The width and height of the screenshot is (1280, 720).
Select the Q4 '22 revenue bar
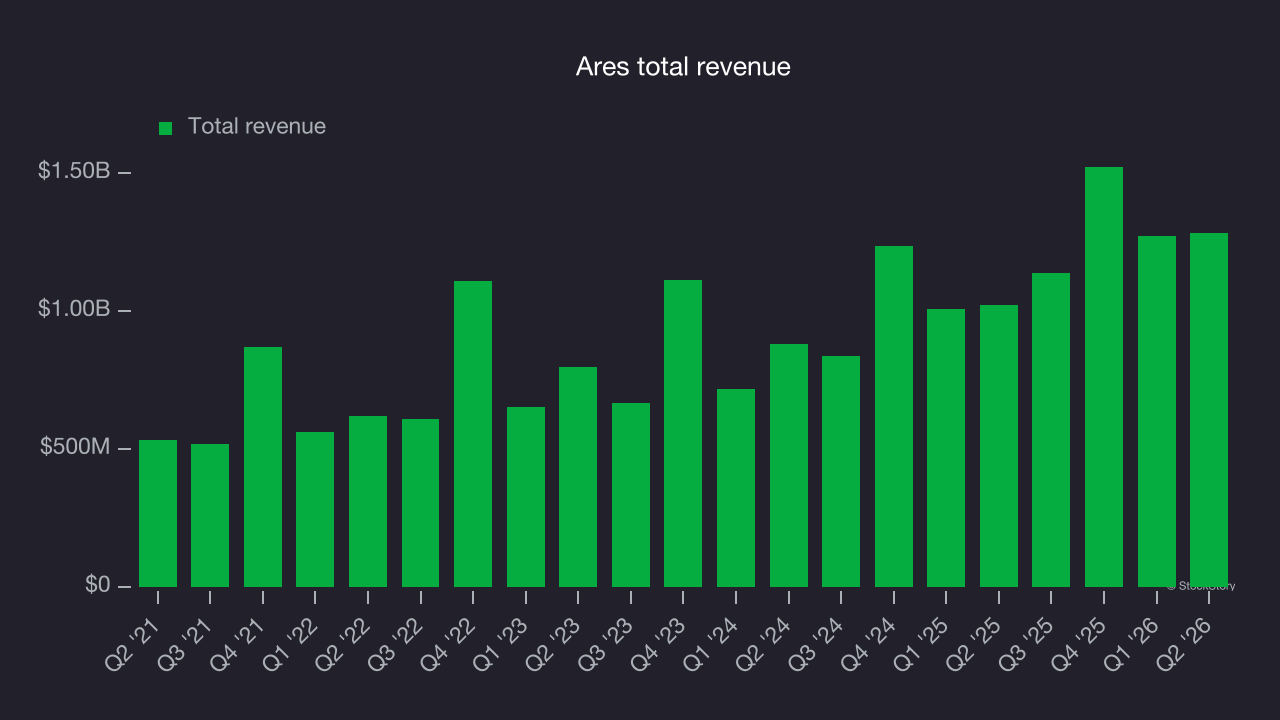(x=473, y=434)
